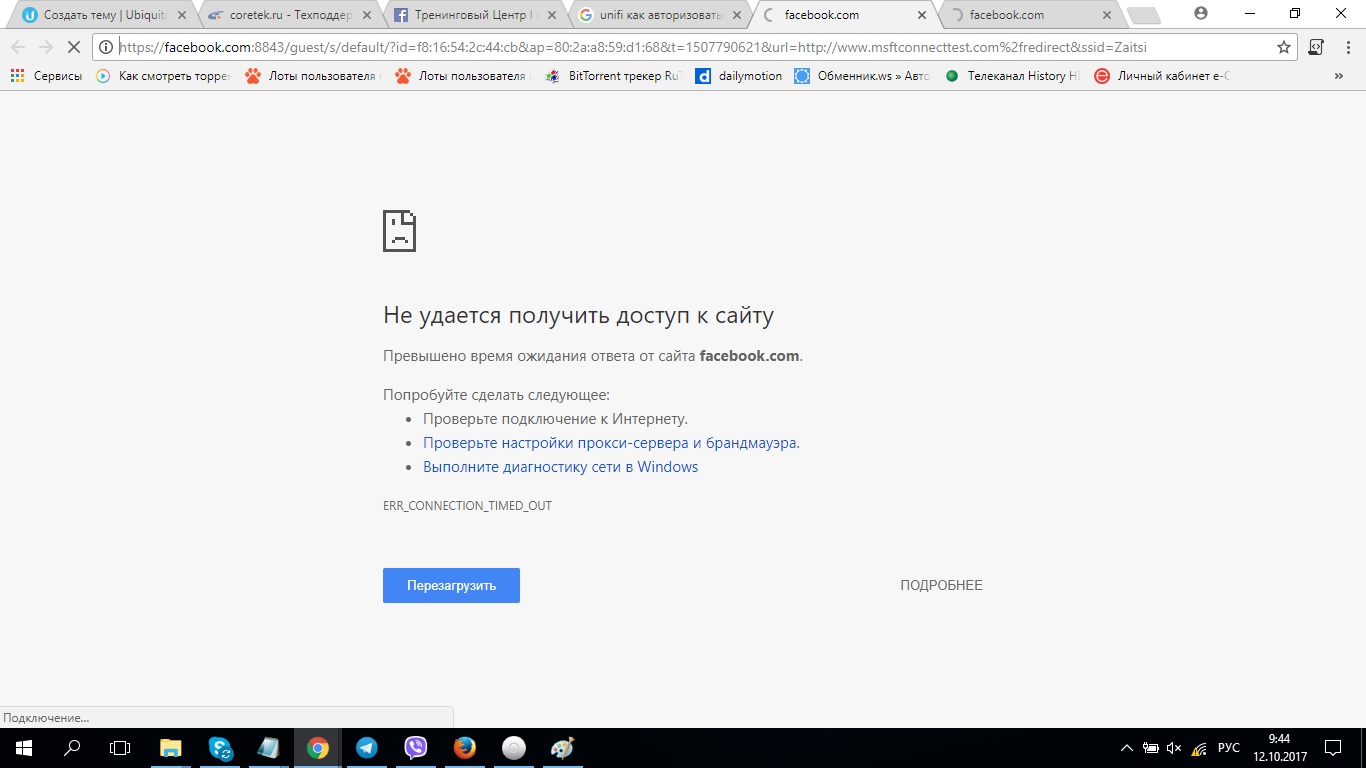Screen dimensions: 1366x768
Task: Open the second Лоты пользователя bookmark
Action: coord(464,76)
